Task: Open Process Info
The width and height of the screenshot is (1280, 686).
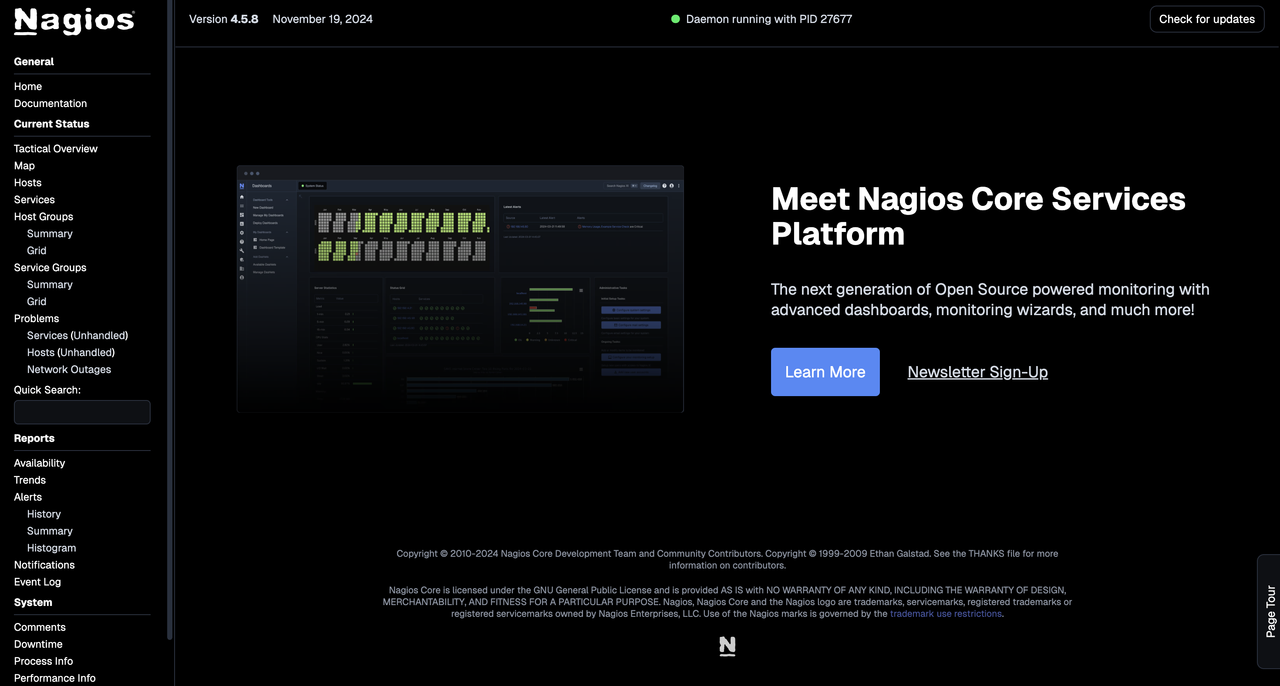Action: coord(43,661)
